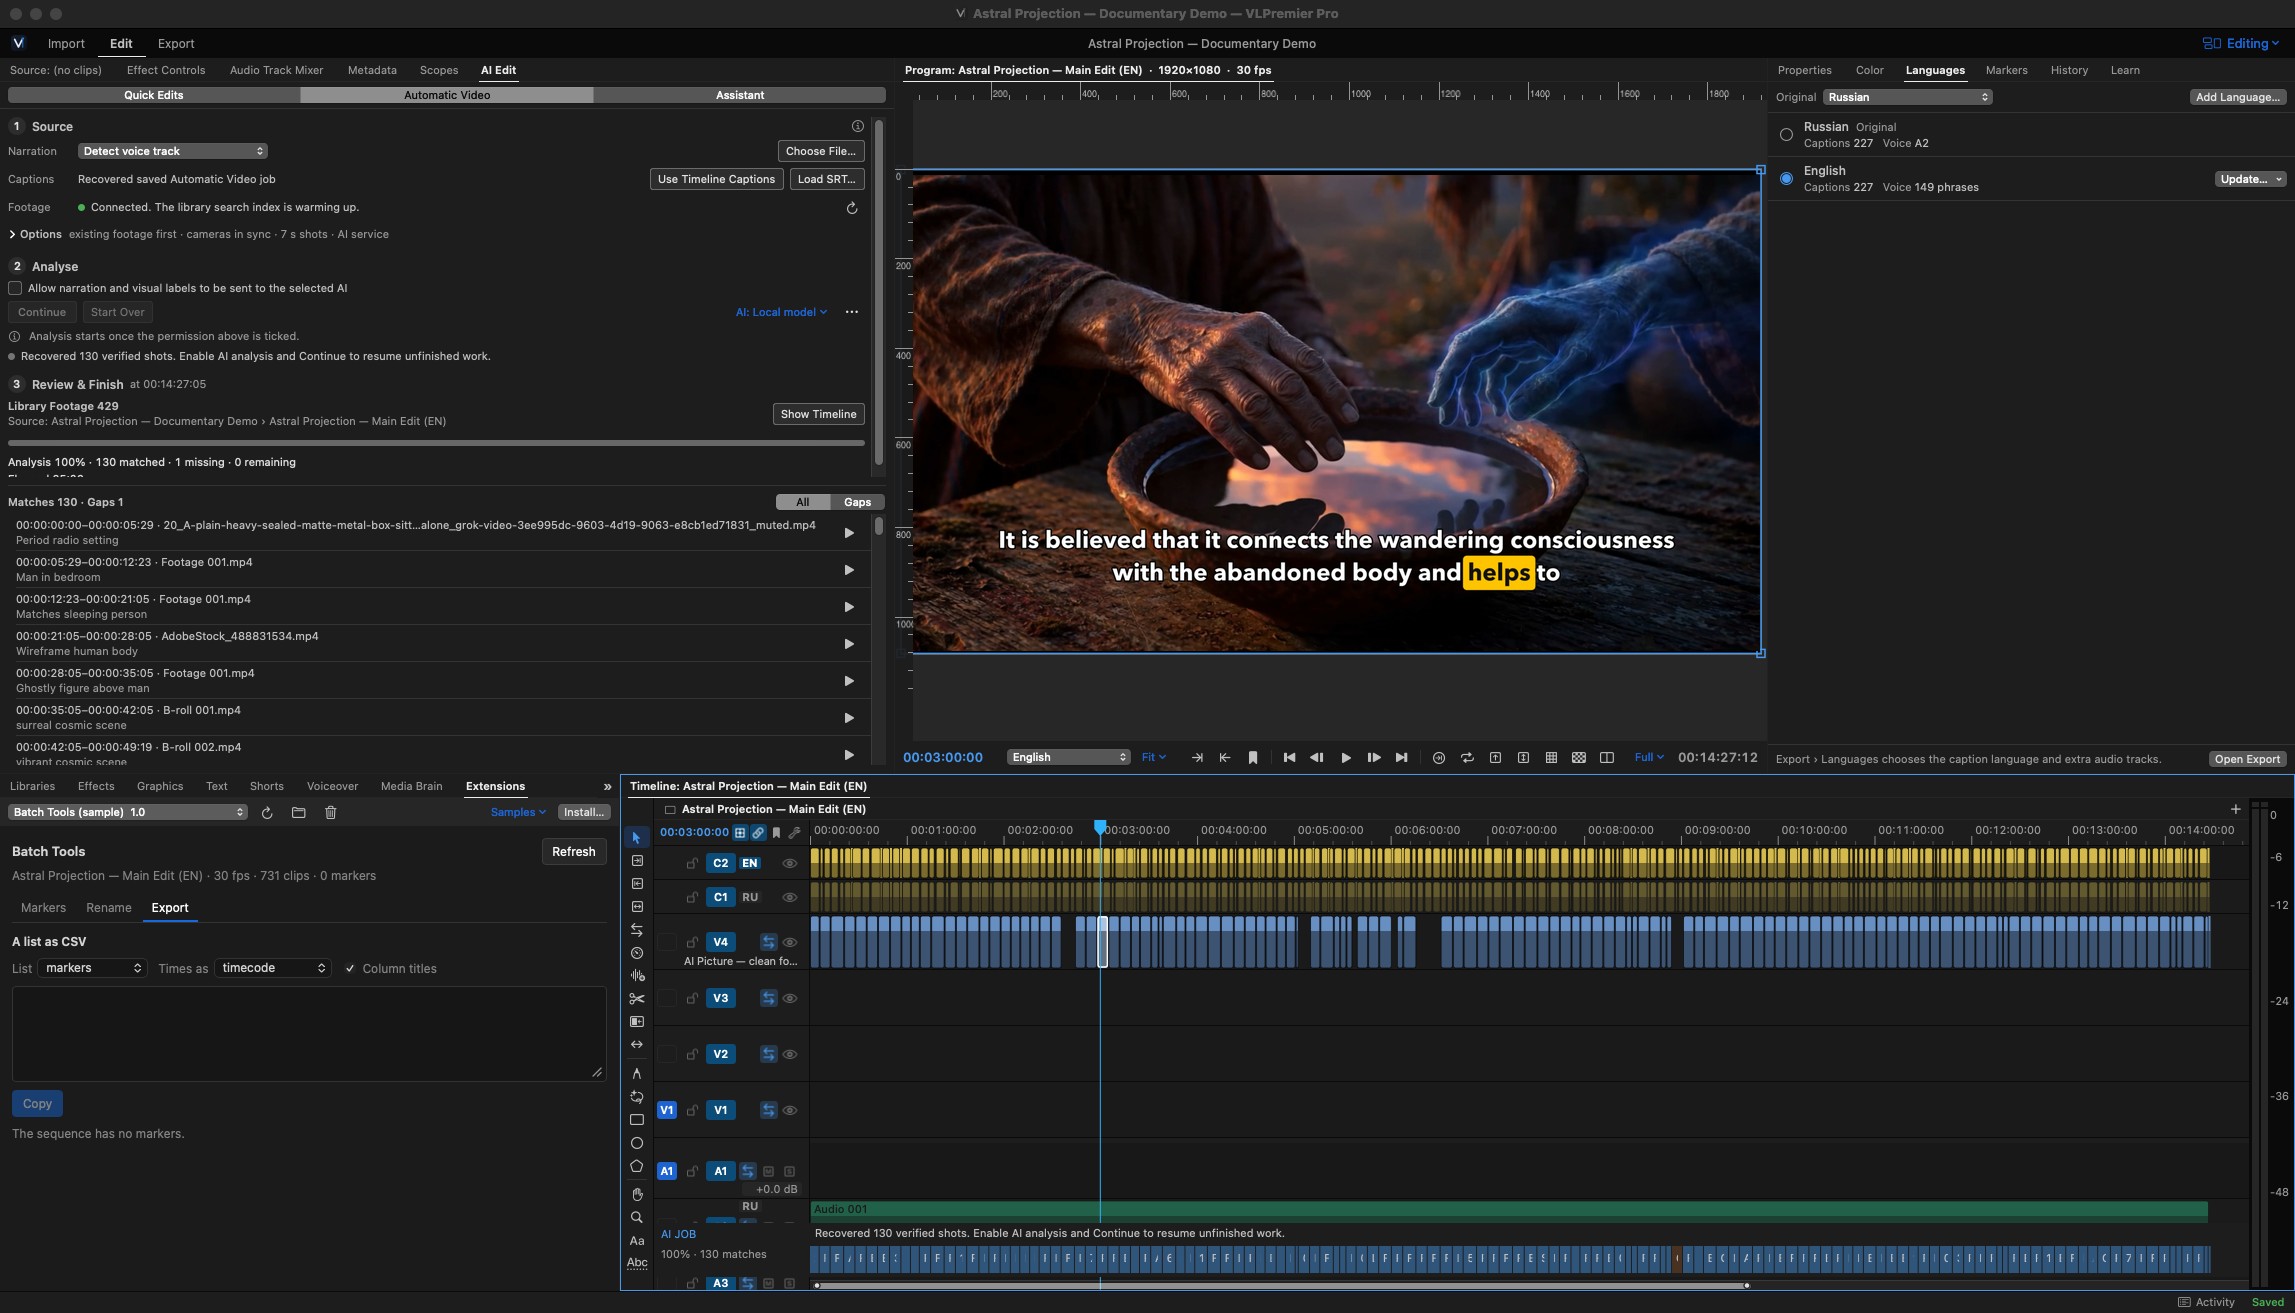The height and width of the screenshot is (1313, 2295).
Task: Reload the Batch Tools extension
Action: click(267, 813)
